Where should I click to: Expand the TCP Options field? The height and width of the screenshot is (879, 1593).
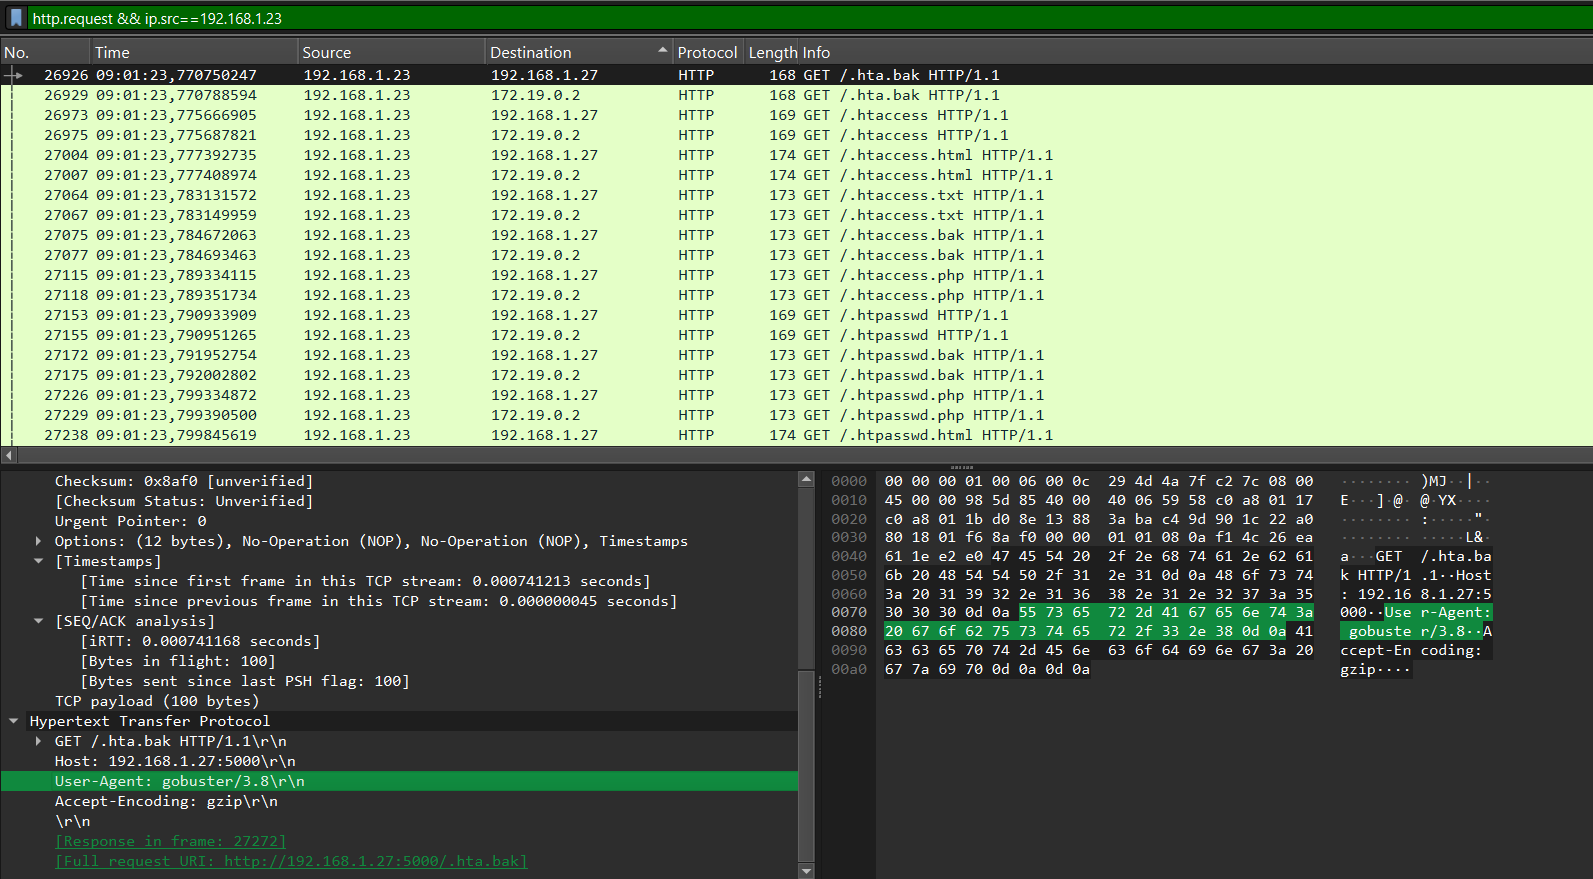[x=39, y=541]
